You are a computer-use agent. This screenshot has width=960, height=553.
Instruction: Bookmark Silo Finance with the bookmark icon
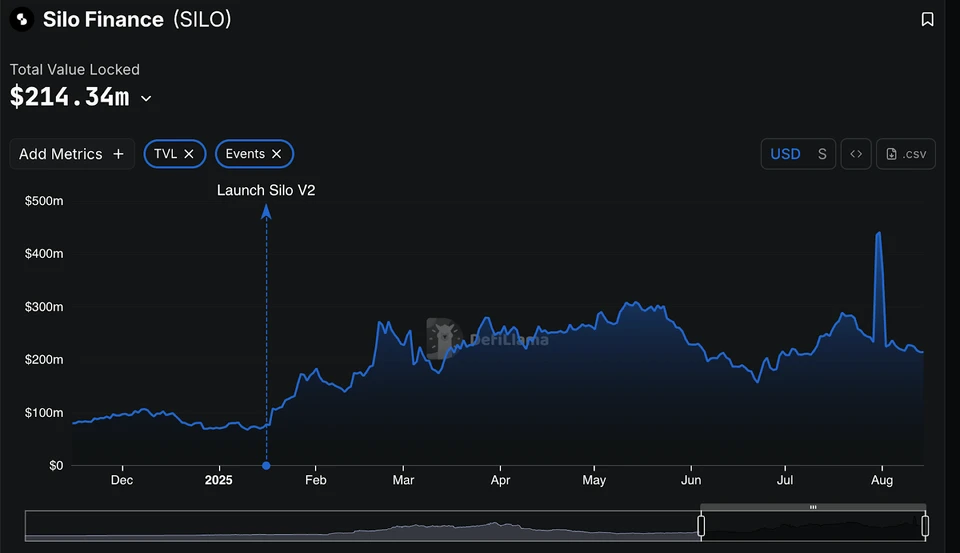tap(927, 20)
